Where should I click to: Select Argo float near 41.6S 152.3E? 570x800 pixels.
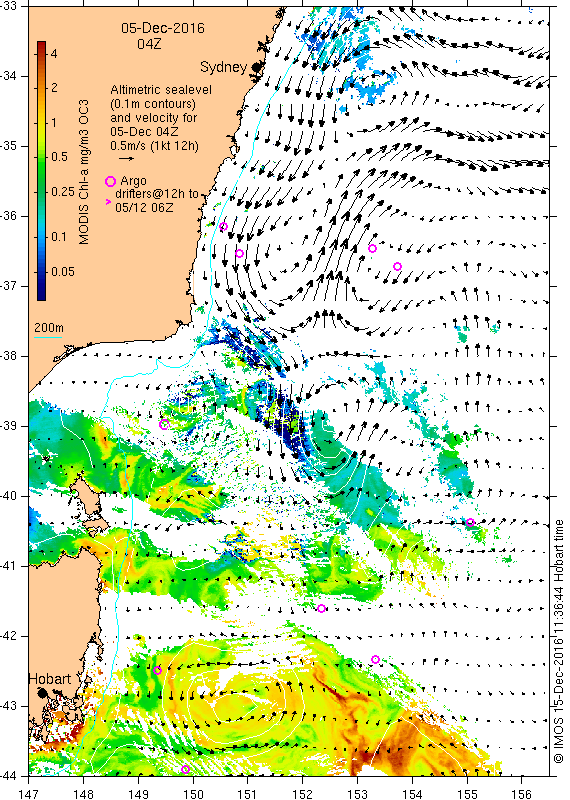tap(321, 608)
